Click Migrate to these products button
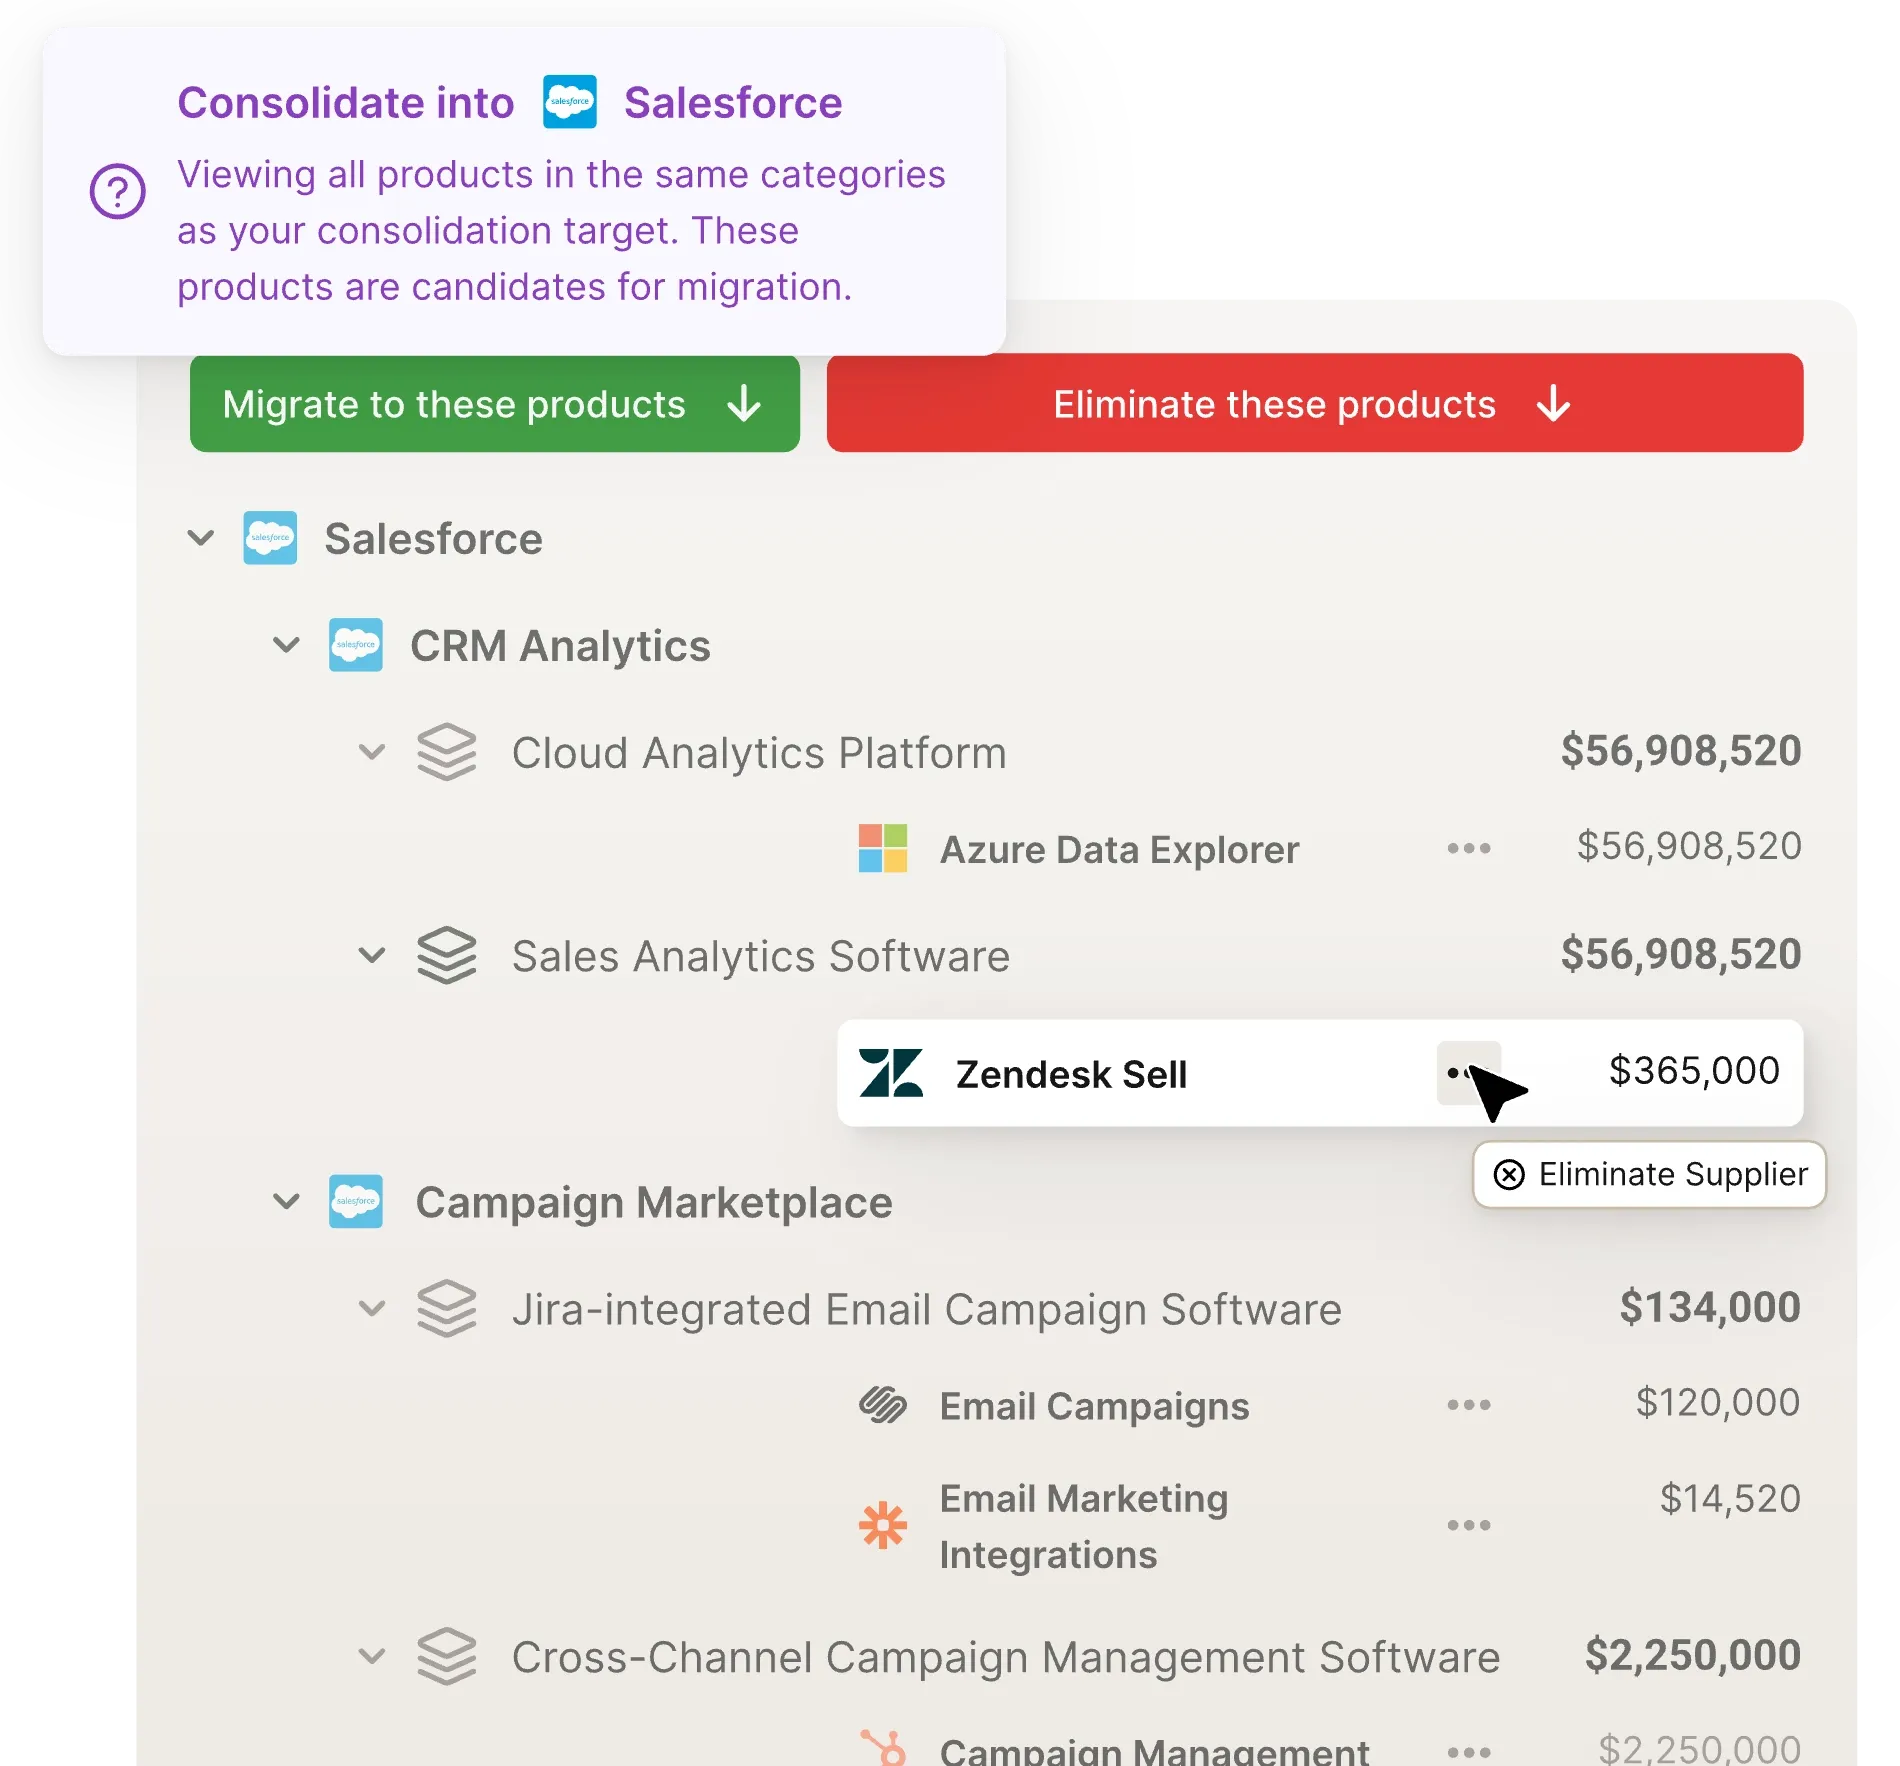 pos(494,404)
